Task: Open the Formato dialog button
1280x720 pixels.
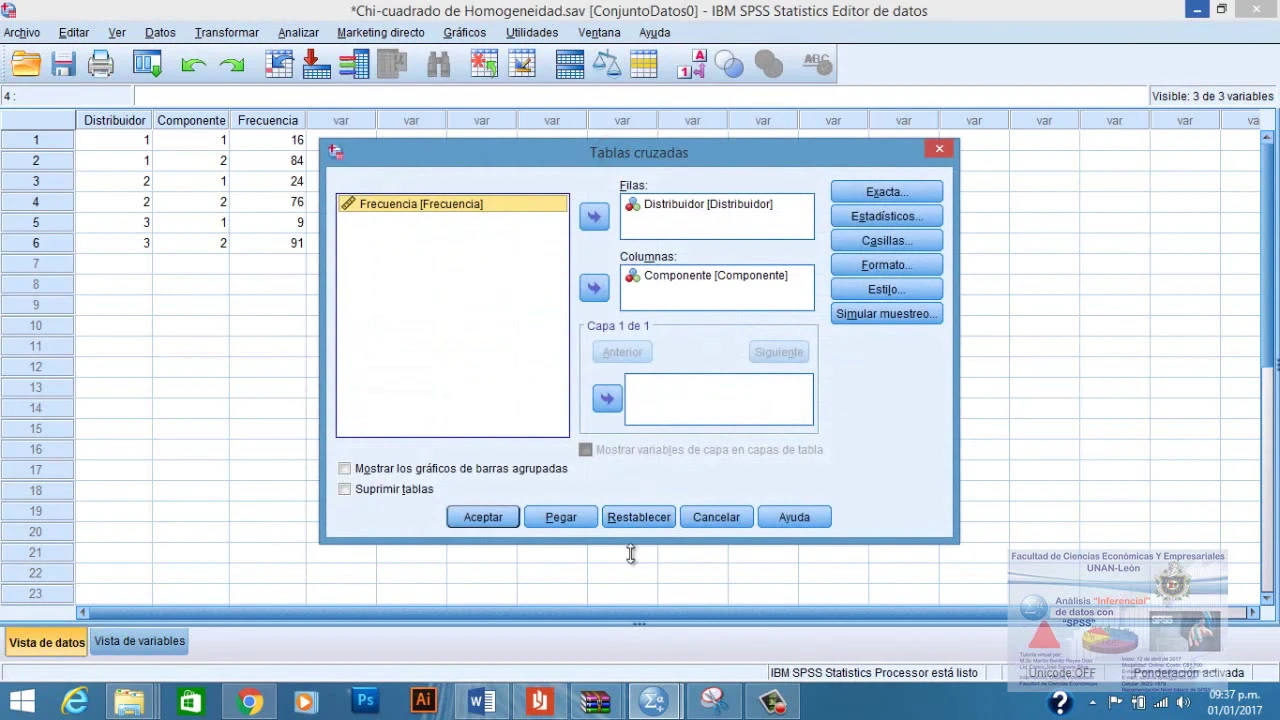Action: (x=887, y=265)
